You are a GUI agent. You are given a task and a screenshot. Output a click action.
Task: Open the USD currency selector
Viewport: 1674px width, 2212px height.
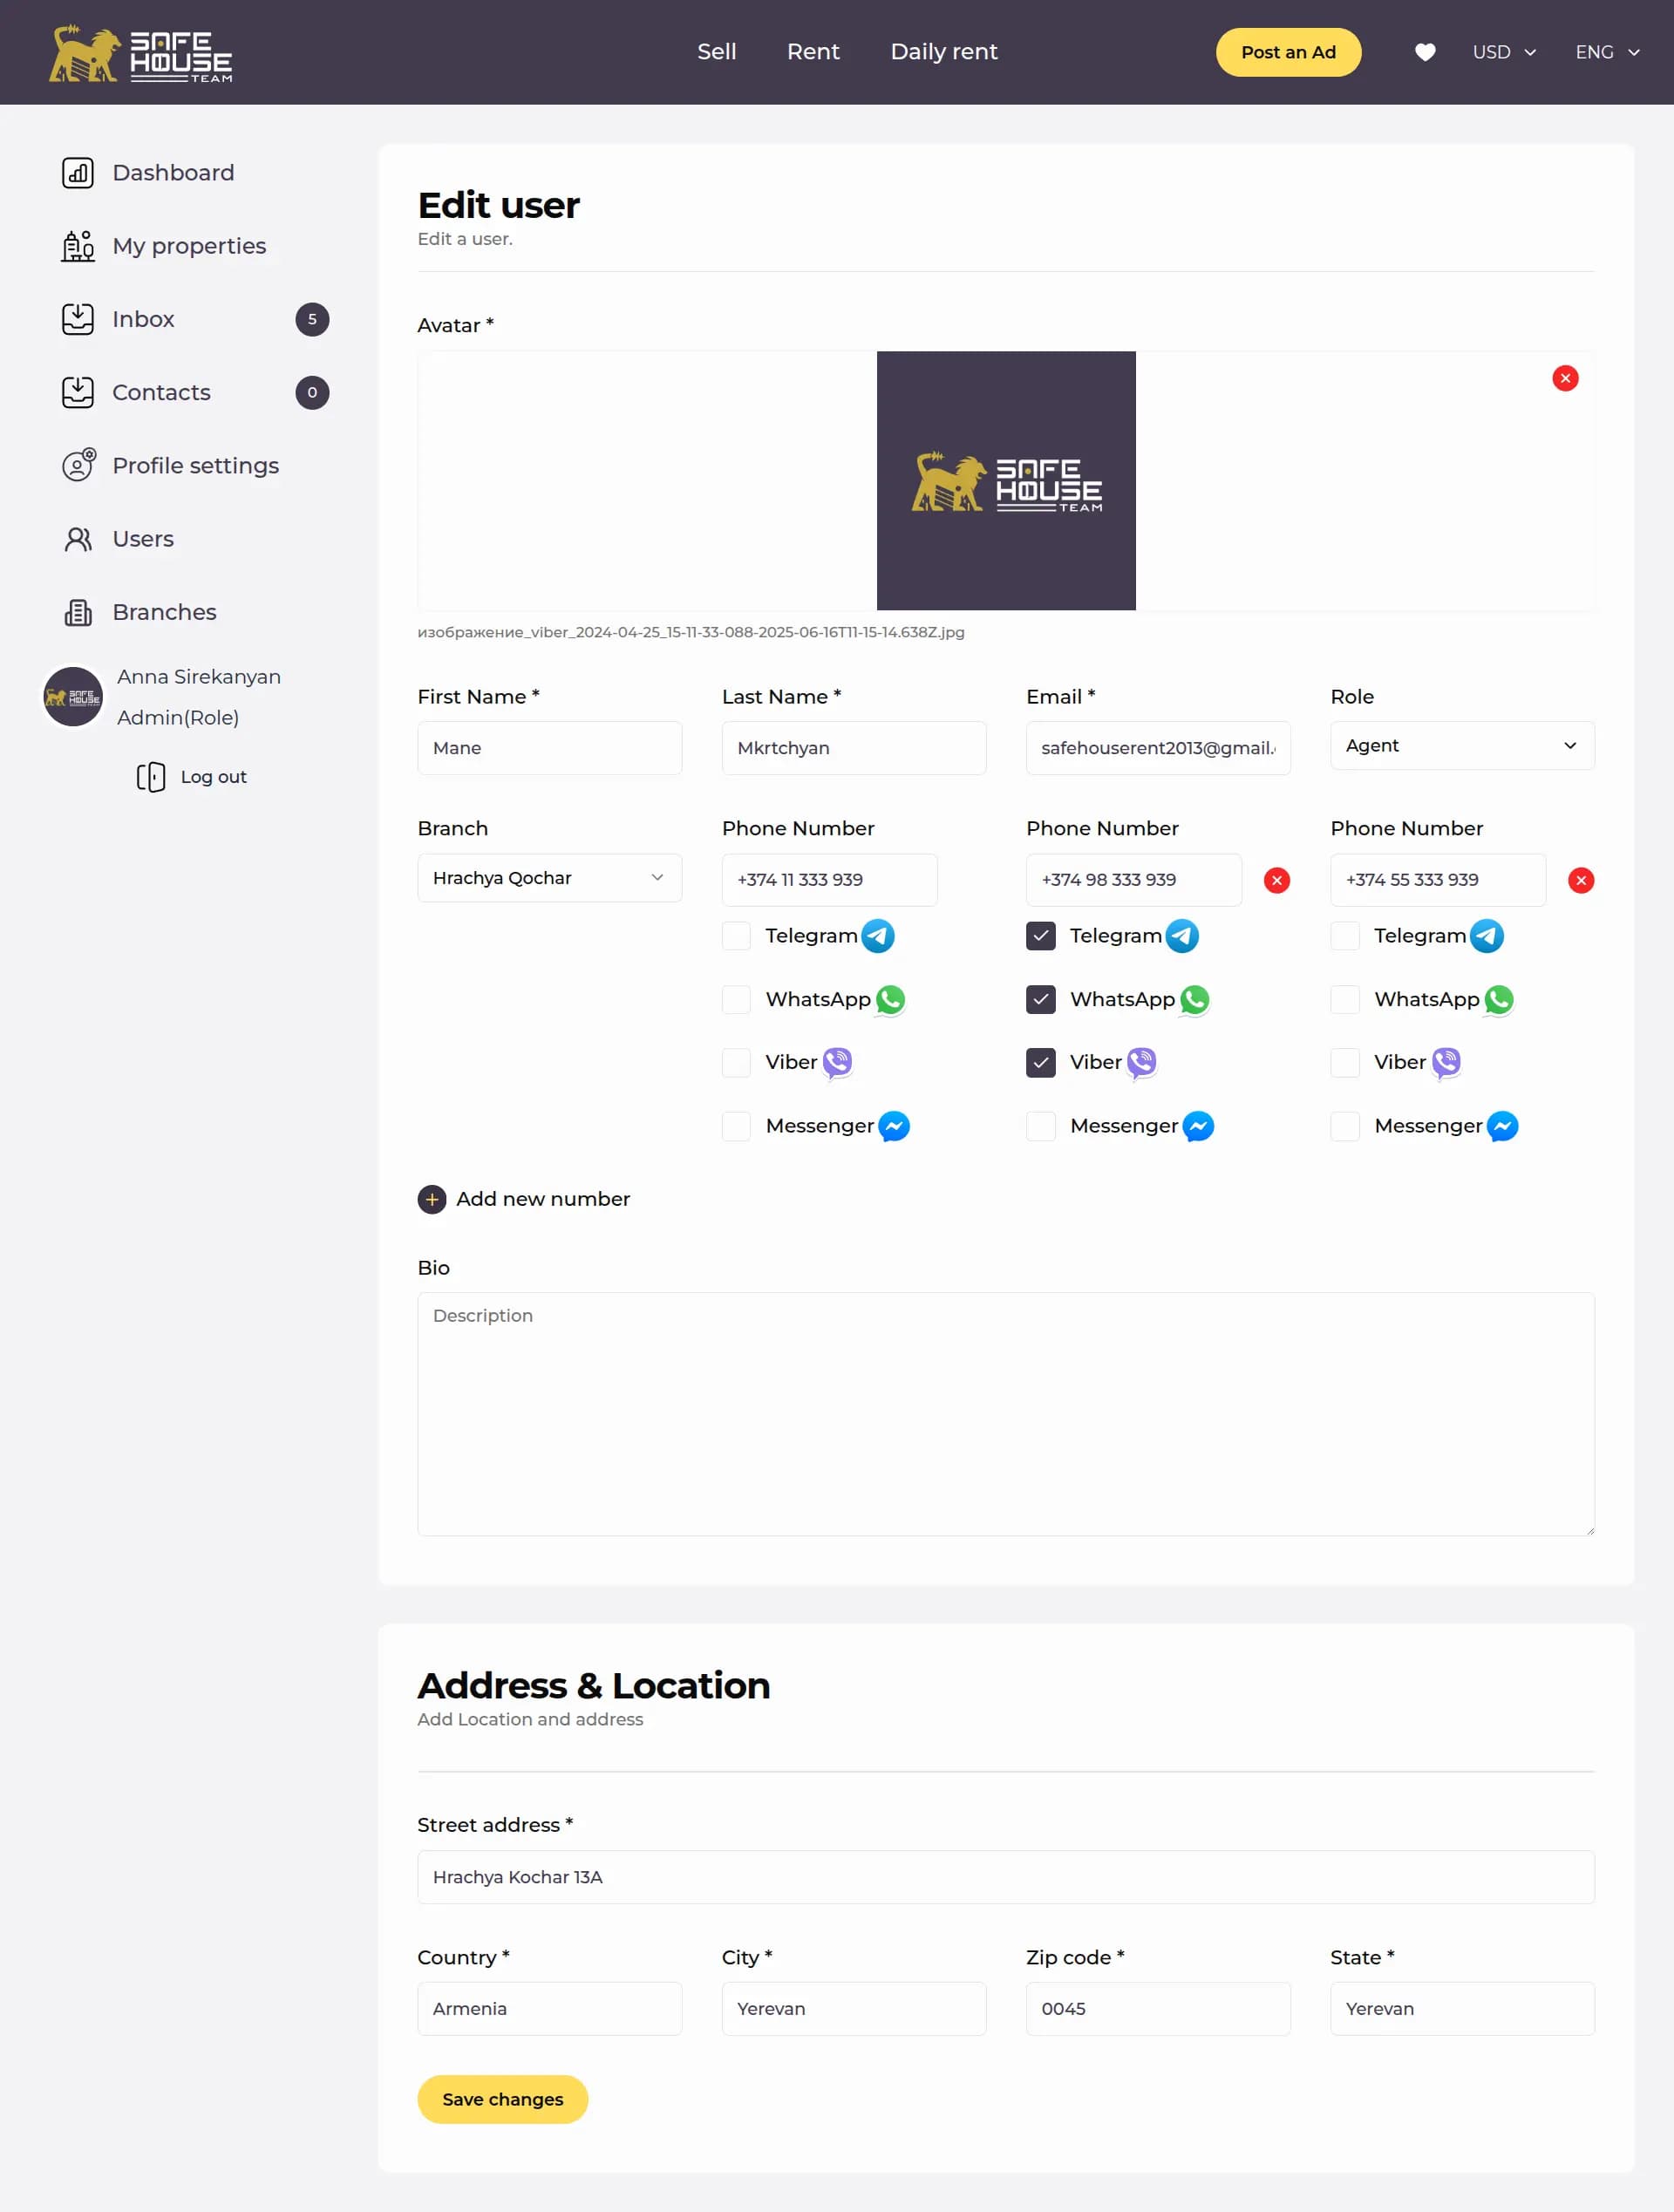tap(1503, 52)
